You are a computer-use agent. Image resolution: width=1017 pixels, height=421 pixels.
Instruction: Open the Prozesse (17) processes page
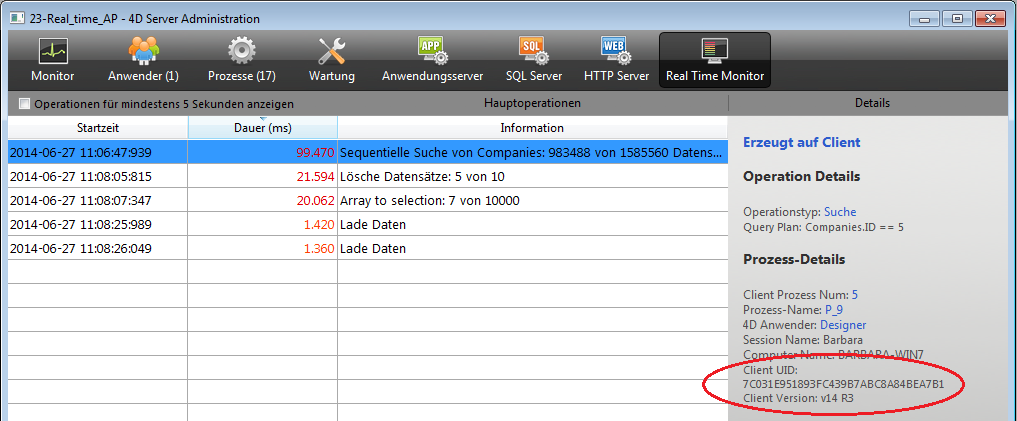(x=242, y=60)
